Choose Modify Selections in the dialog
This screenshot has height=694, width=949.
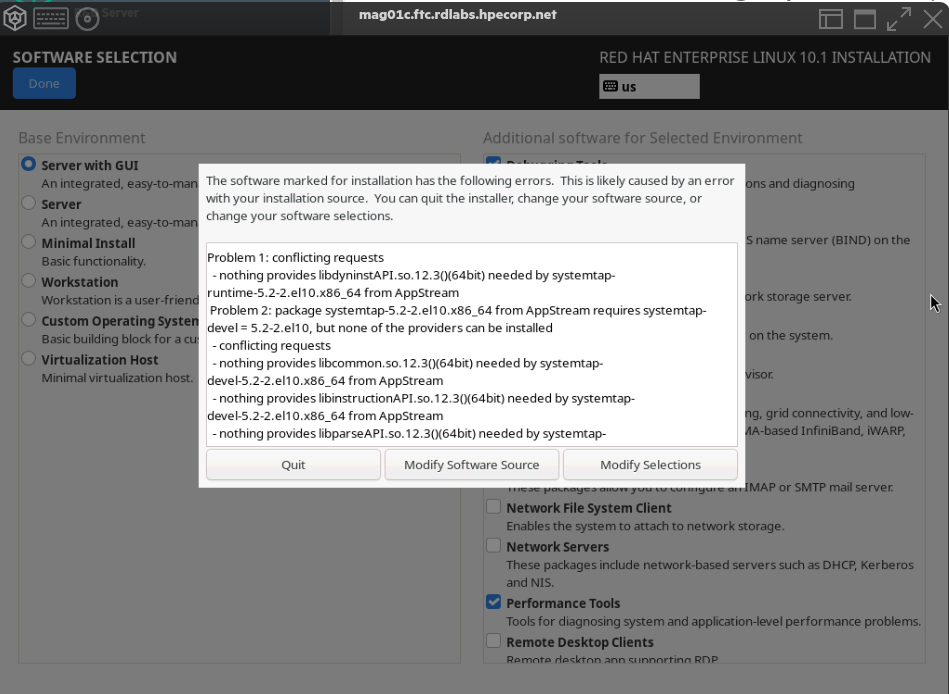[650, 465]
